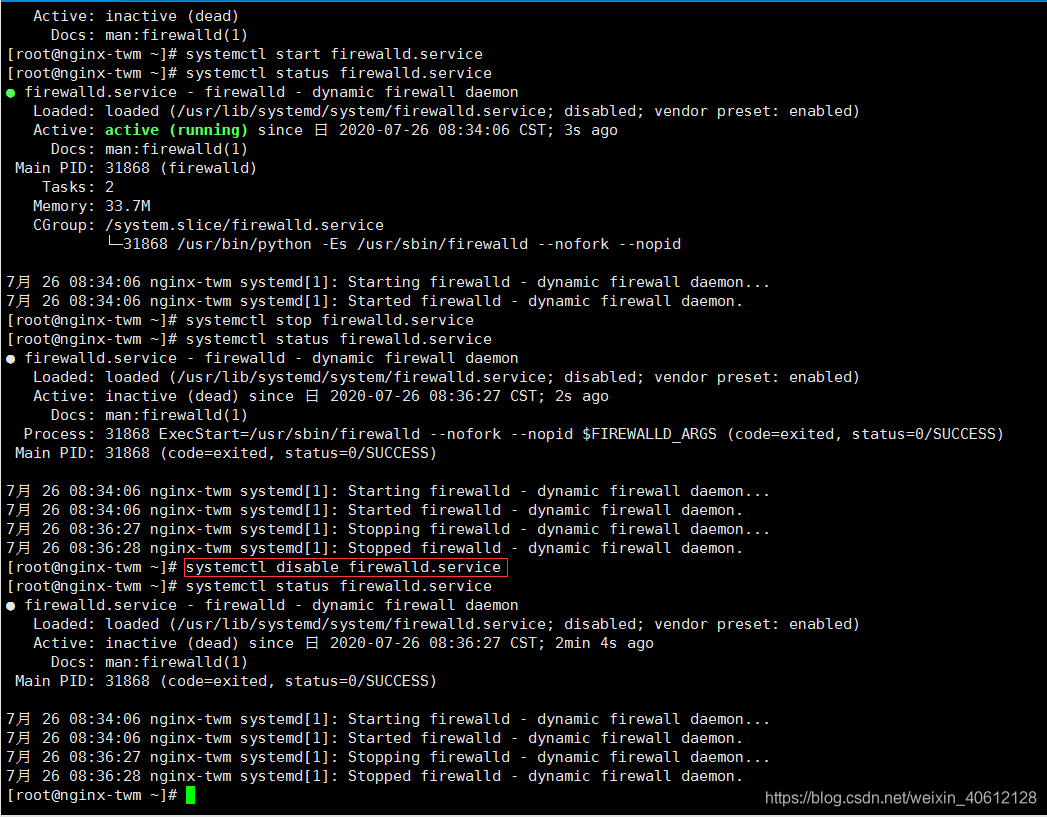The height and width of the screenshot is (817, 1047).
Task: Click the "Process: 31868 ExecStart=" line
Action: pos(513,435)
